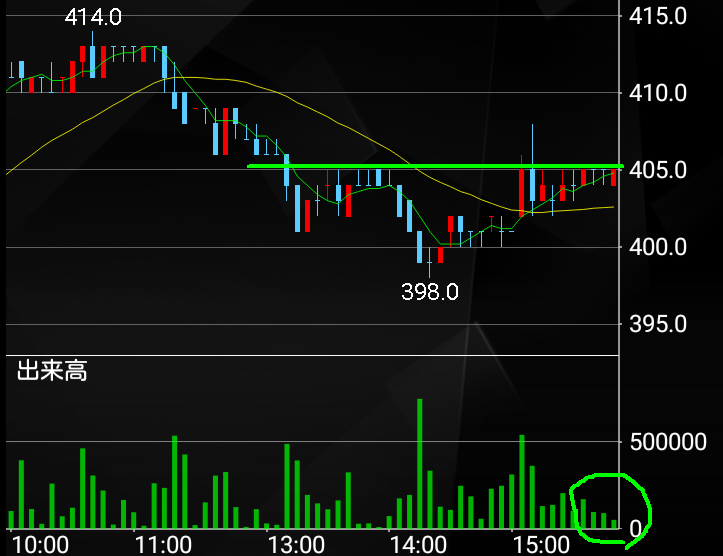Select the candlestick at the 398.0 low
This screenshot has width=723, height=556.
pos(430,262)
